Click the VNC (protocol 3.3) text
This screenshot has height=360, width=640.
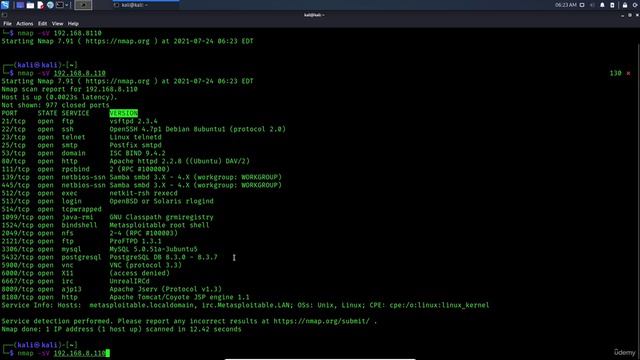[145, 265]
